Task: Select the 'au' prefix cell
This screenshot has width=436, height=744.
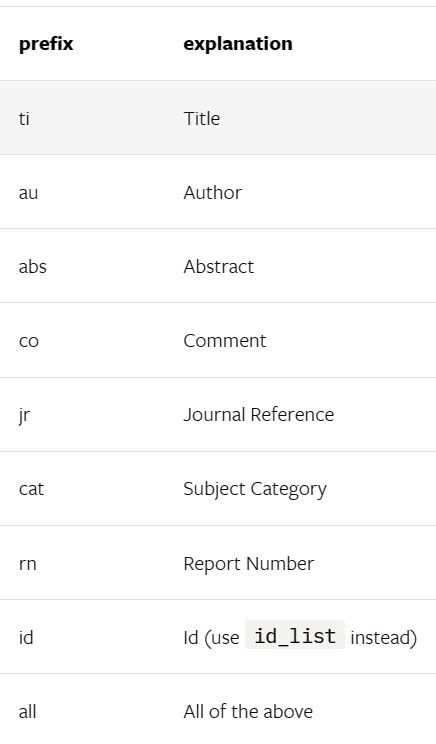Action: [x=28, y=193]
